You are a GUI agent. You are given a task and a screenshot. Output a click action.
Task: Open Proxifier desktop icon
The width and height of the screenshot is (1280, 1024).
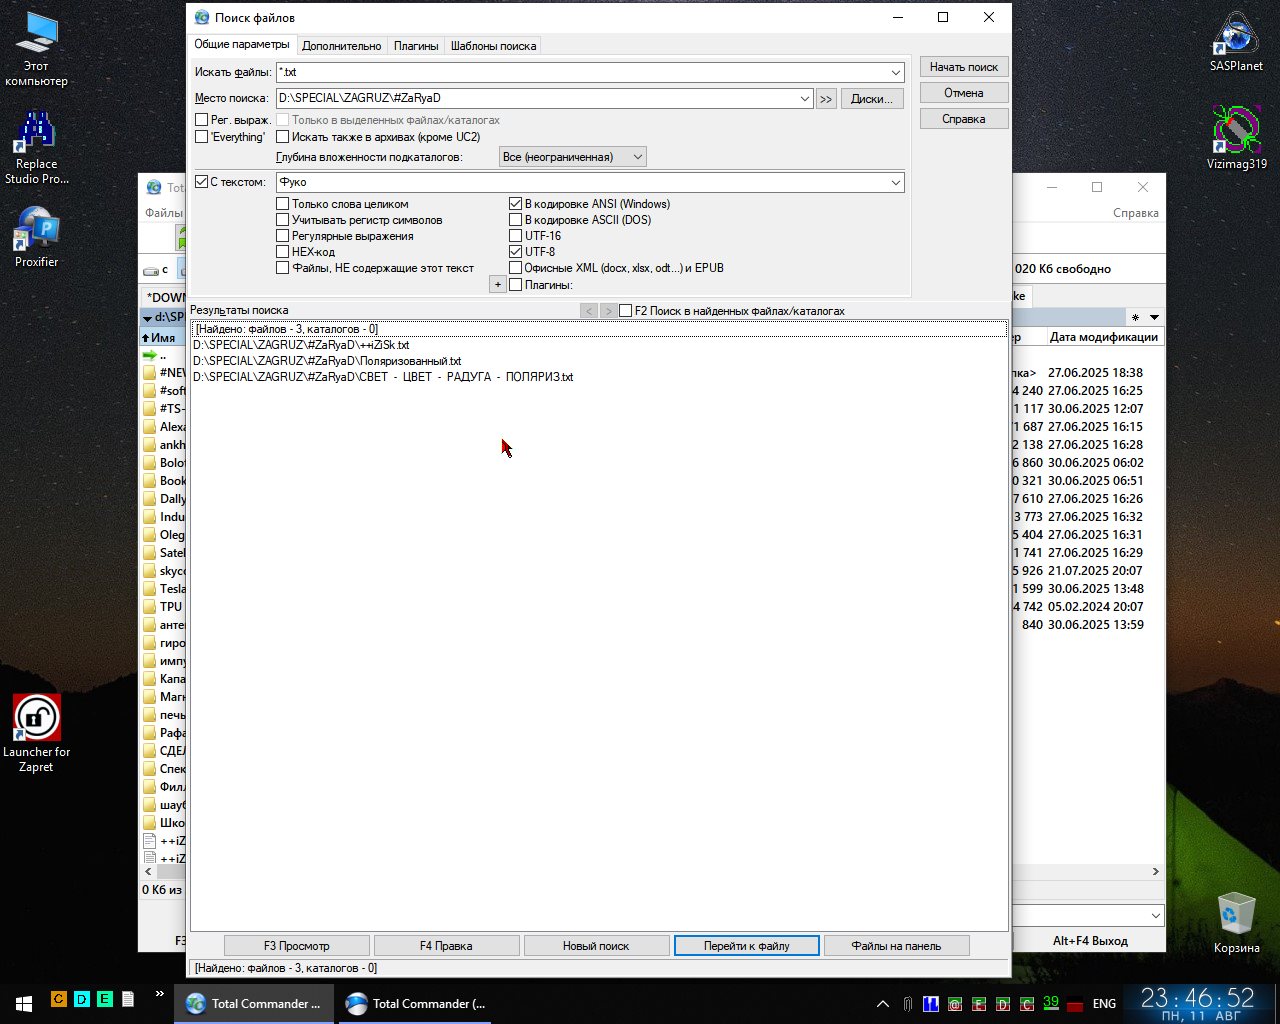tap(36, 232)
